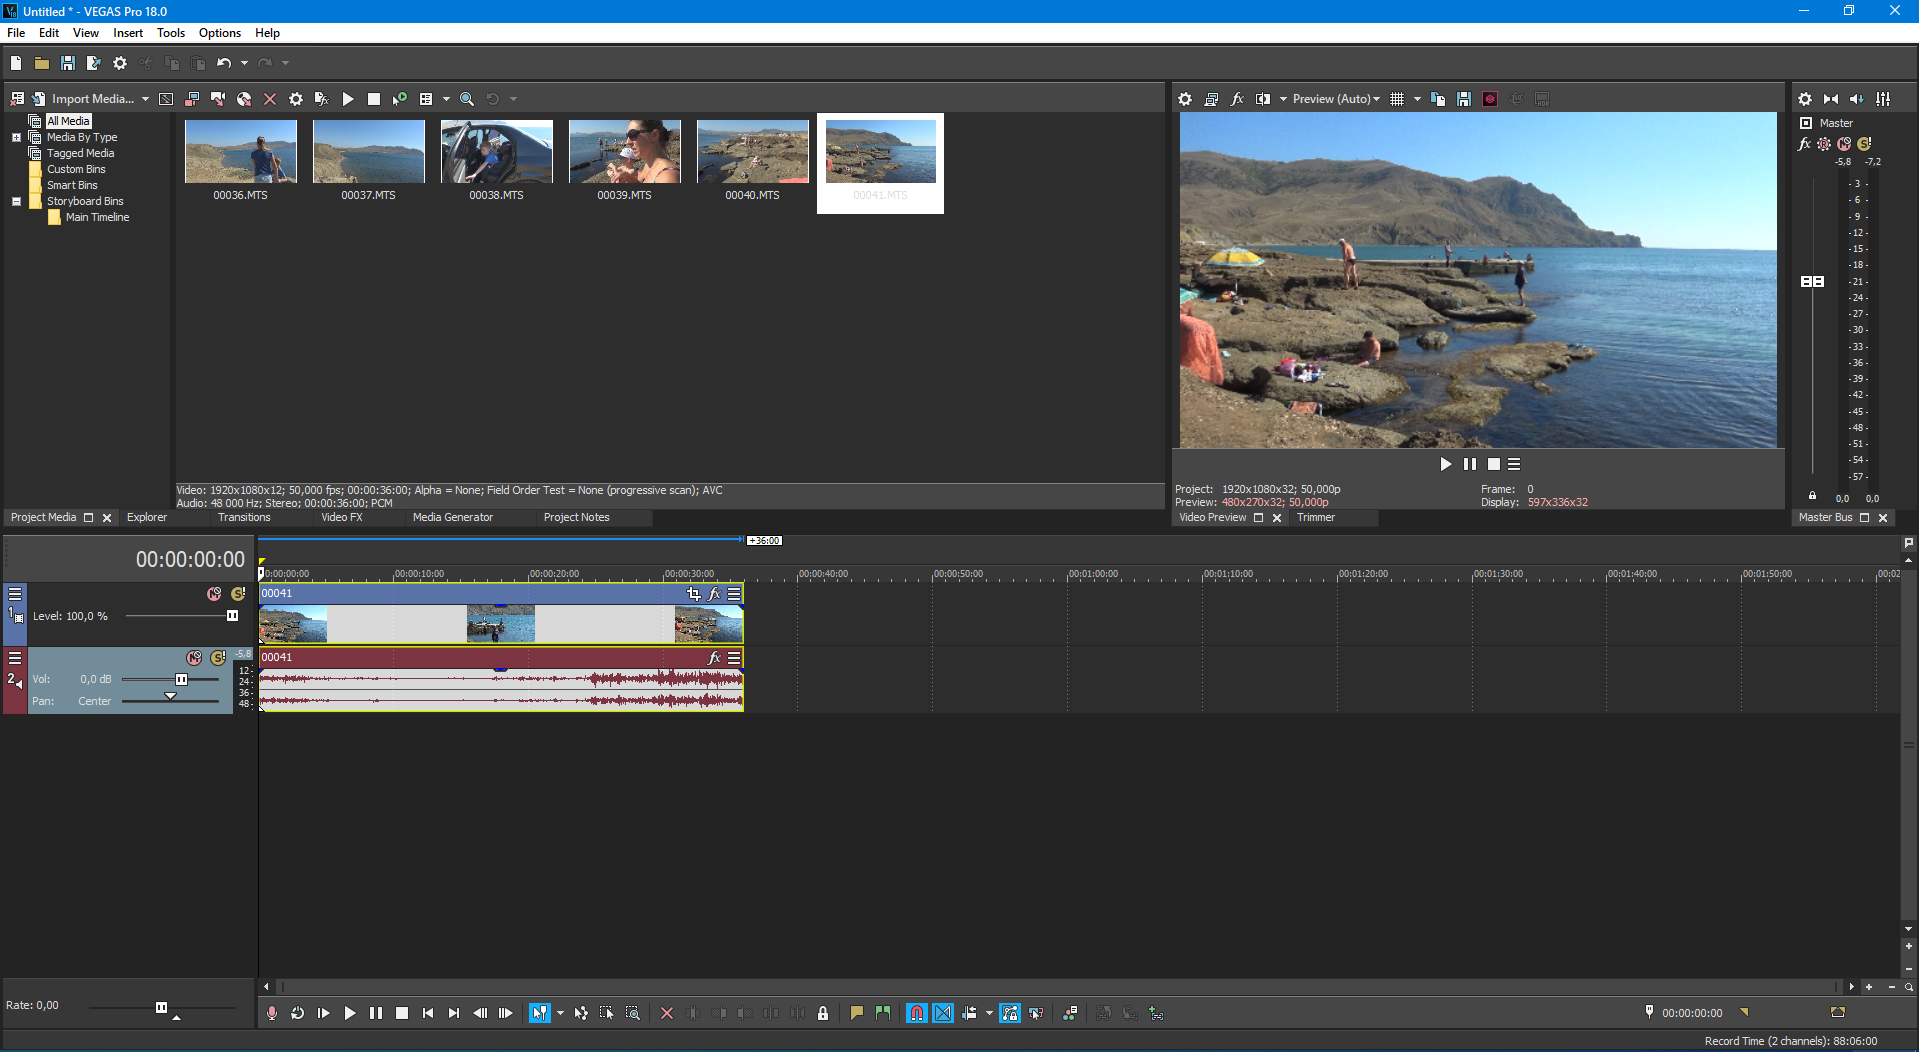This screenshot has height=1052, width=1919.
Task: Open the Import Media dropdown arrow
Action: 145,99
